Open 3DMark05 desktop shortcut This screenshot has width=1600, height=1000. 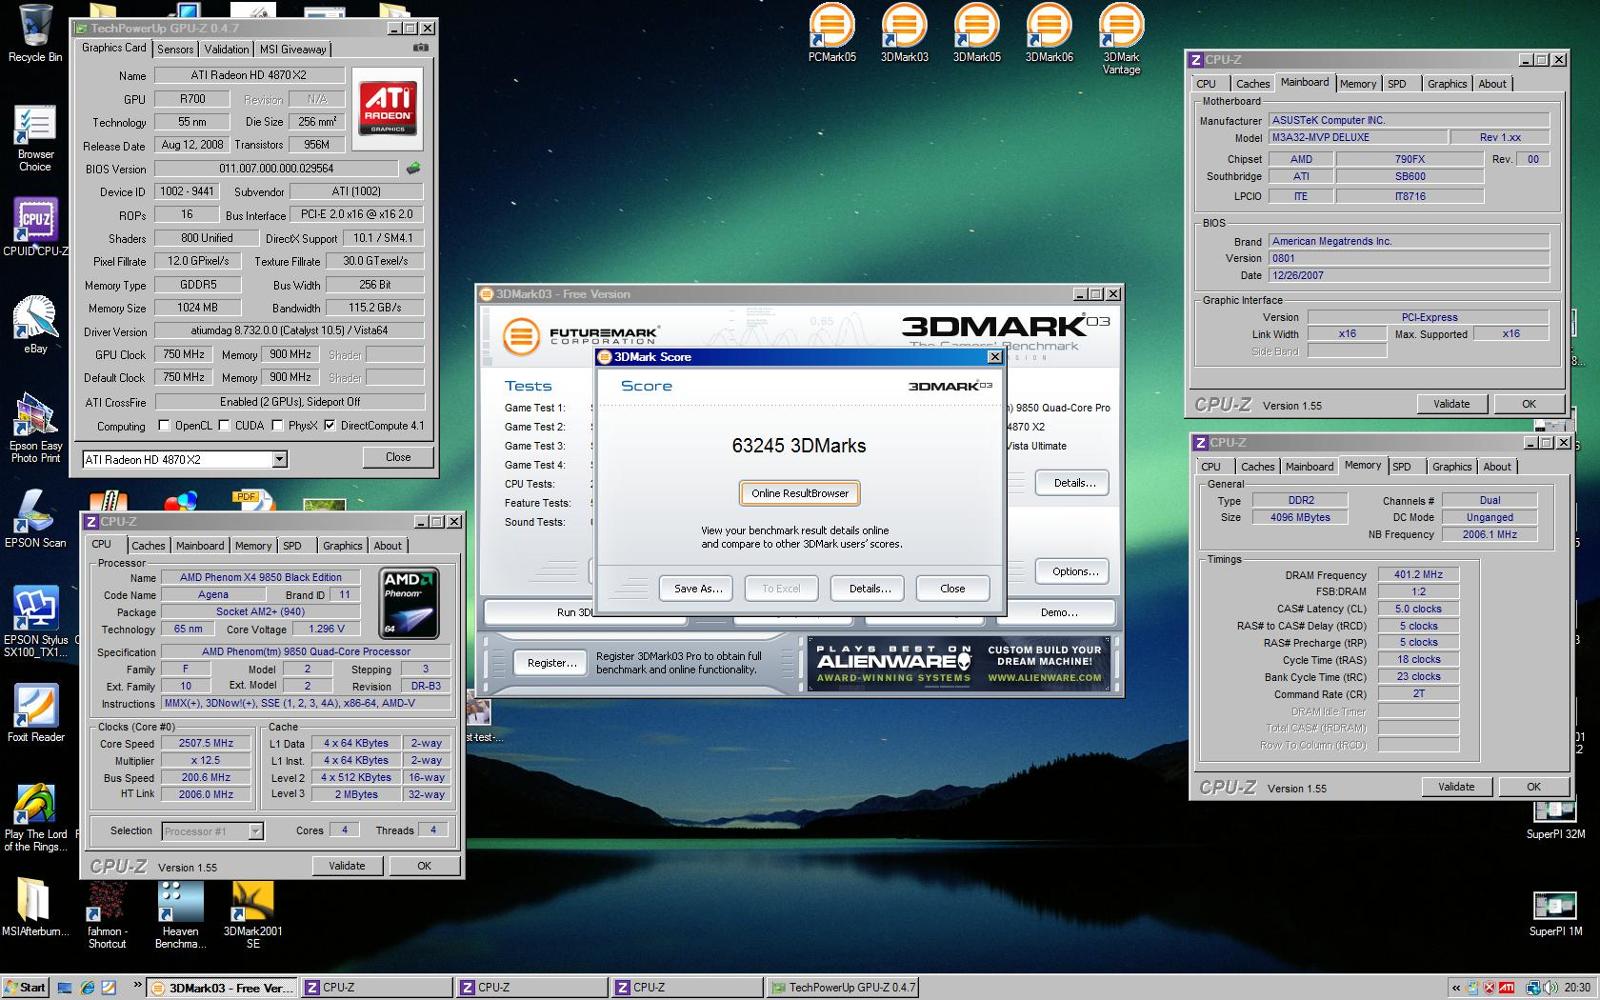click(977, 33)
